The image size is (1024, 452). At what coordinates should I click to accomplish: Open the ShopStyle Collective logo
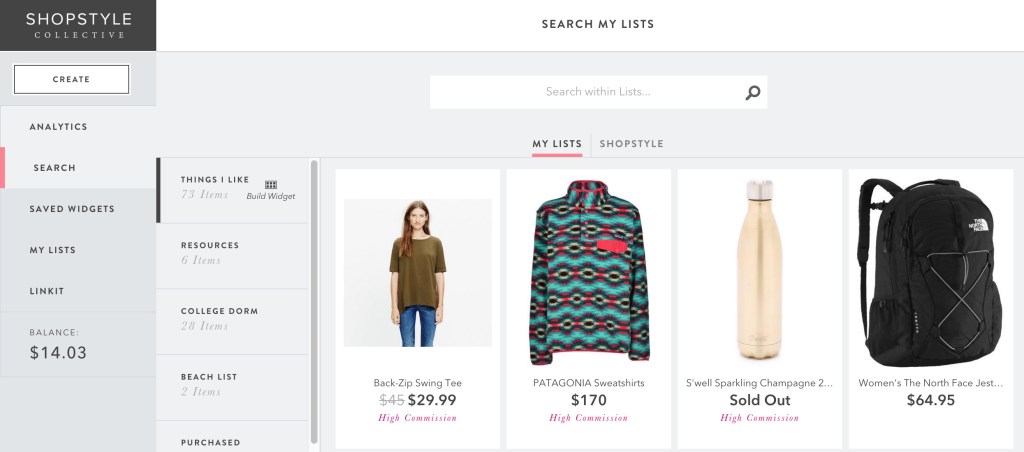tap(78, 25)
